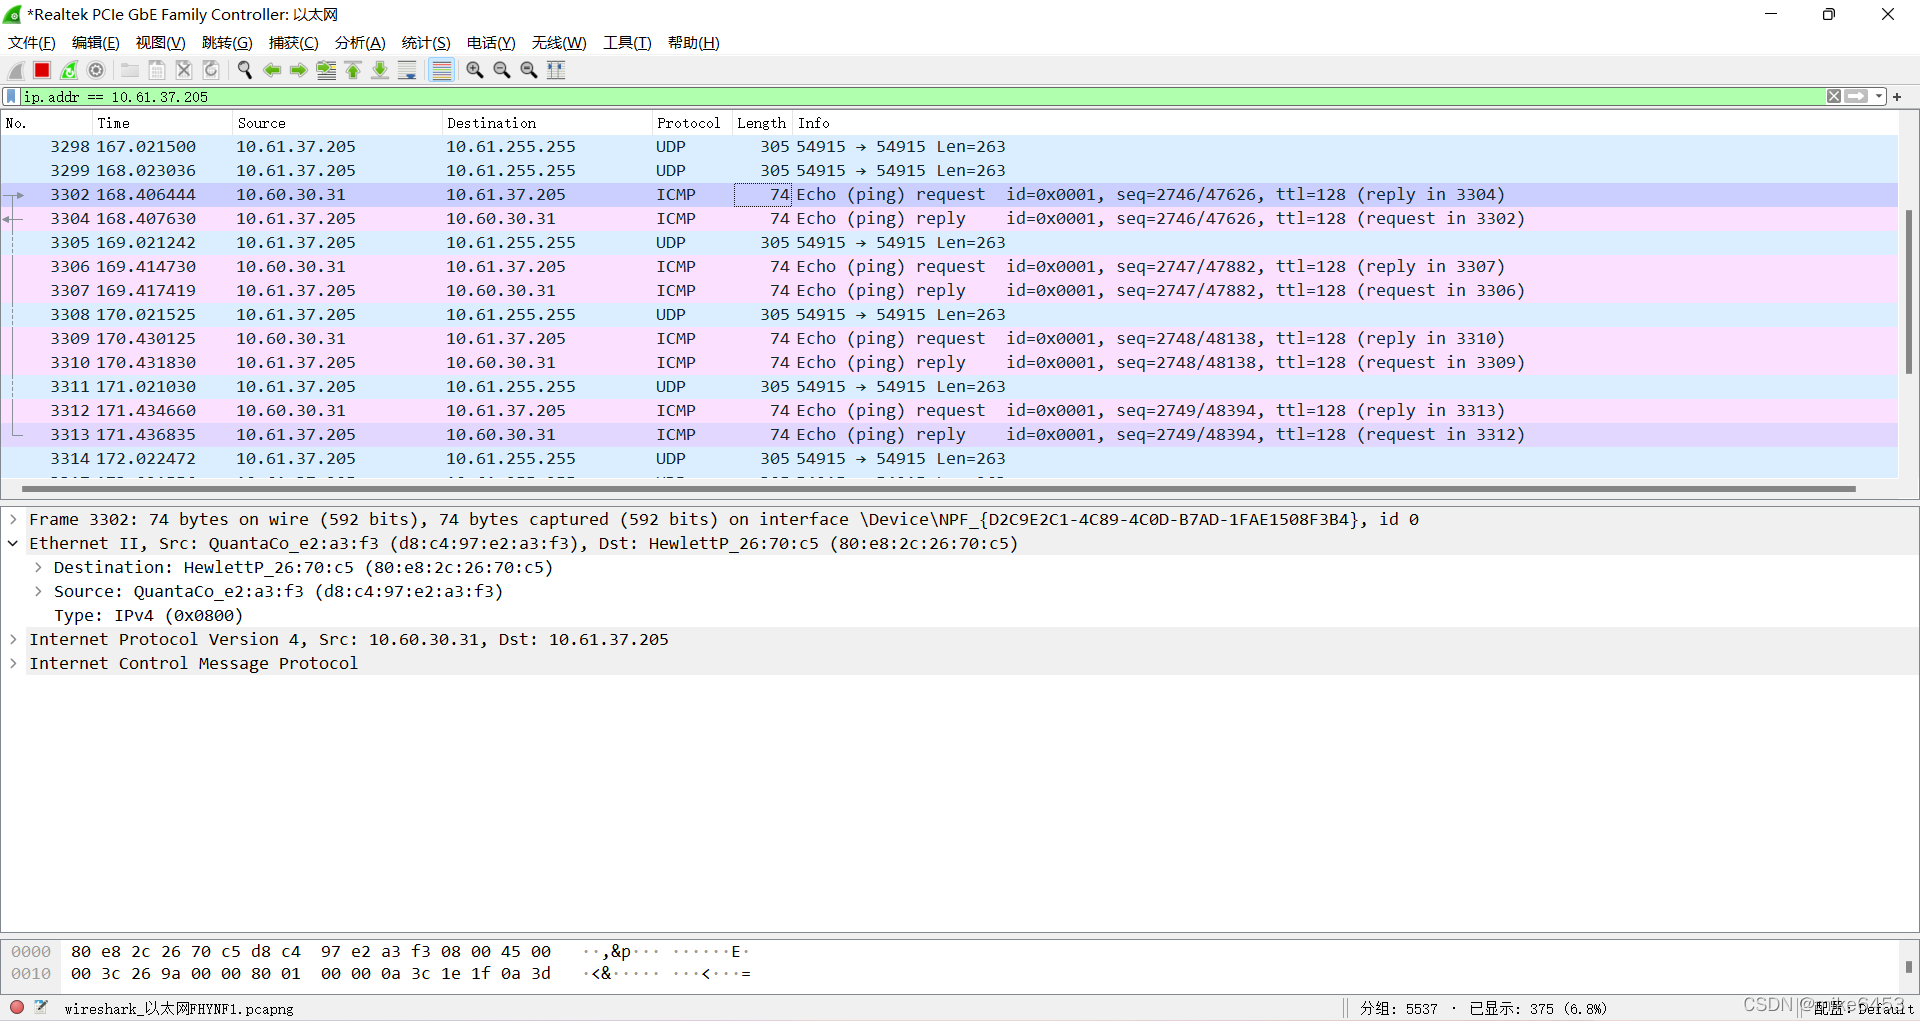Open Find Packet magnifier tool
The width and height of the screenshot is (1920, 1021).
pyautogui.click(x=245, y=70)
